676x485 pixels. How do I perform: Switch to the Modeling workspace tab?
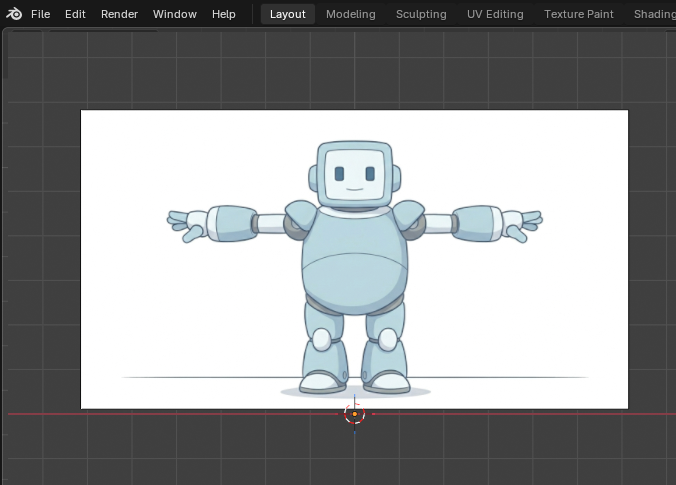tap(351, 14)
